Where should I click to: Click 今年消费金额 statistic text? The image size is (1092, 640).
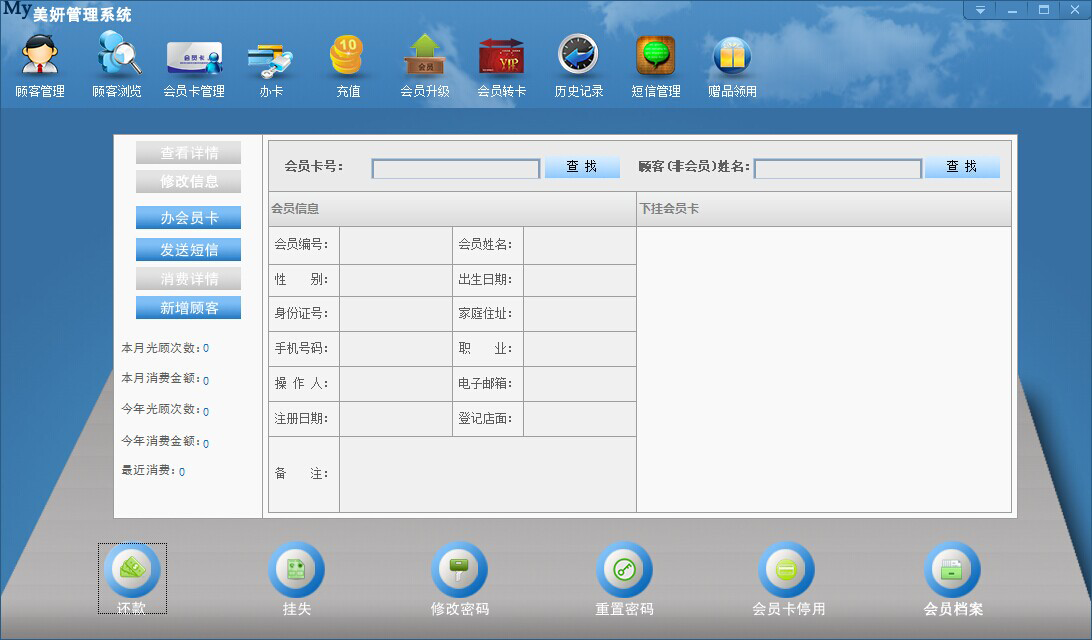pyautogui.click(x=165, y=442)
